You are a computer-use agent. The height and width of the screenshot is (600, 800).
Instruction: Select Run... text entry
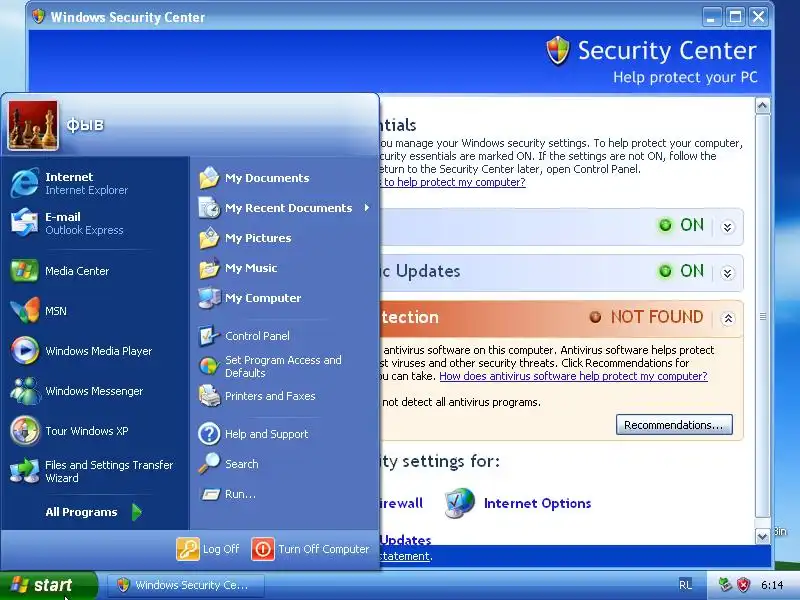tap(241, 494)
